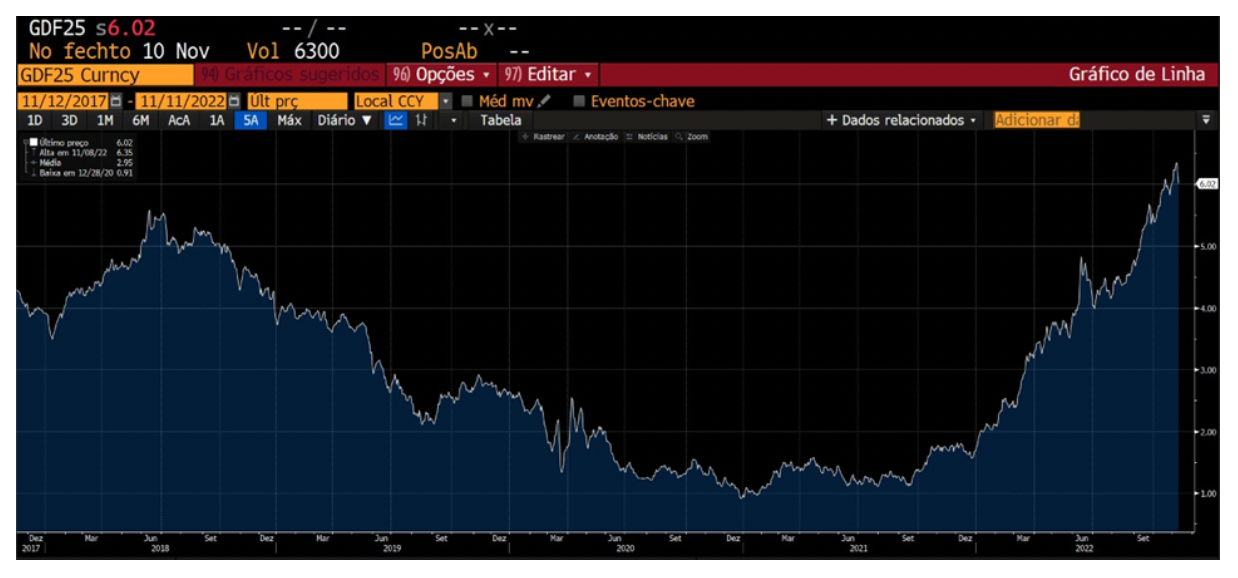Toggle Último preço legend checkbox
The width and height of the screenshot is (1238, 578).
[33, 142]
